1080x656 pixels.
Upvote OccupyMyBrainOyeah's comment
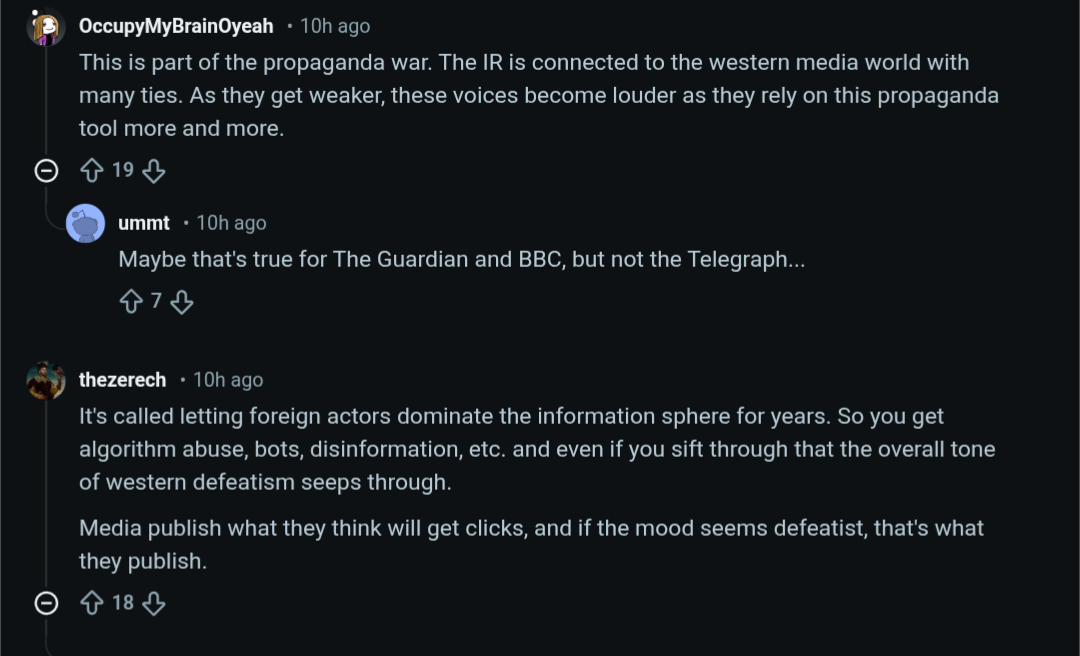tap(92, 171)
